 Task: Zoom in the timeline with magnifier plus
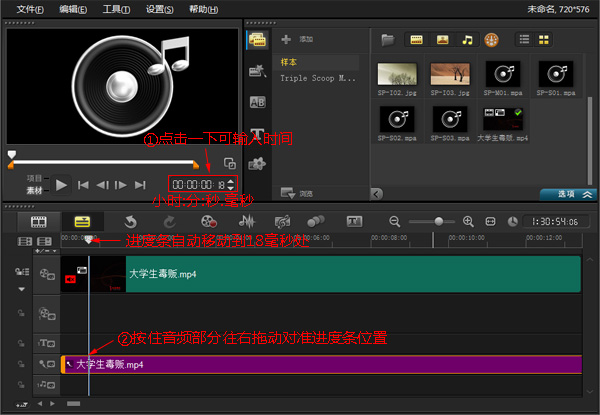[x=468, y=221]
